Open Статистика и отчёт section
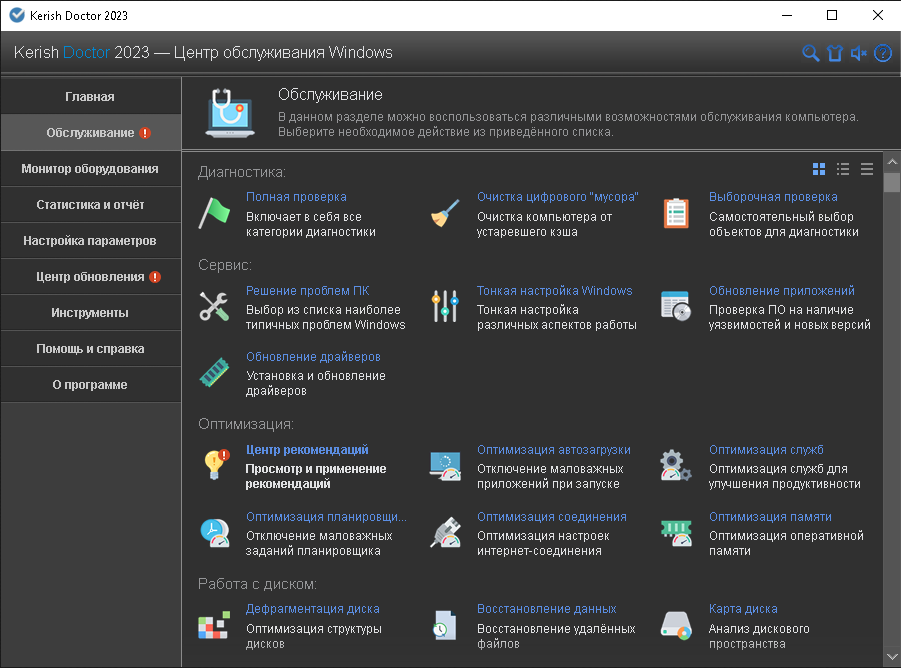Image resolution: width=901 pixels, height=668 pixels. (x=90, y=204)
